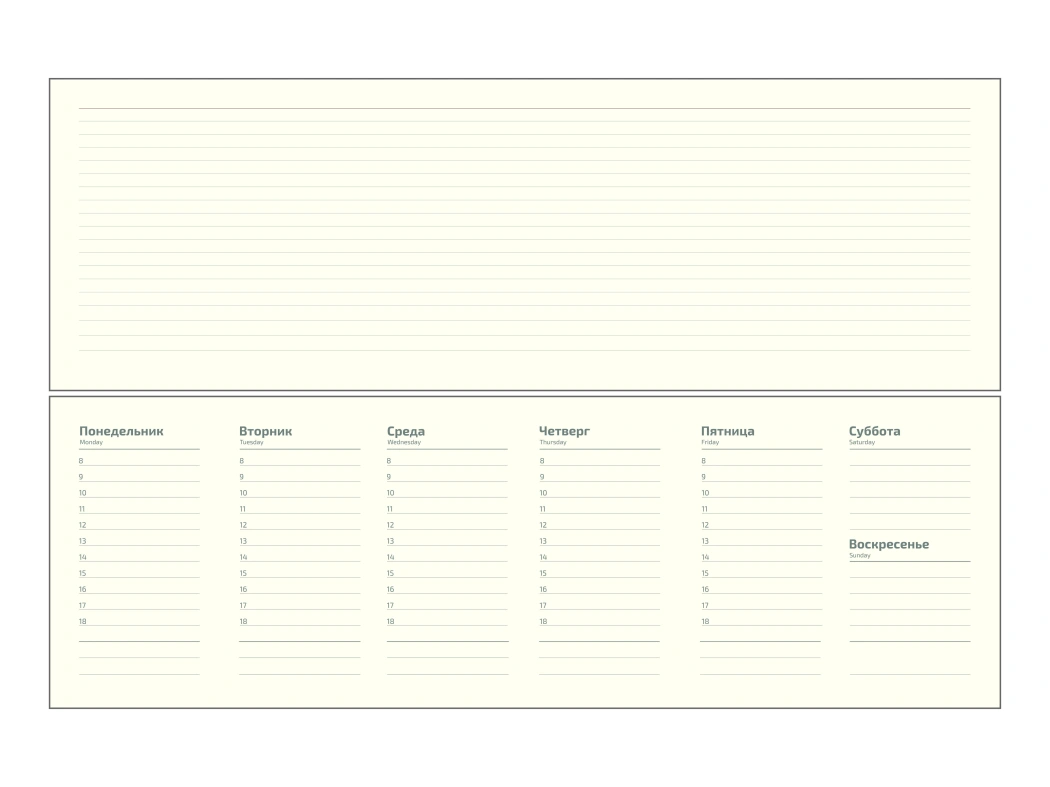This screenshot has height=787, width=1050.
Task: Click hour 13 under Среда
Action: point(390,541)
